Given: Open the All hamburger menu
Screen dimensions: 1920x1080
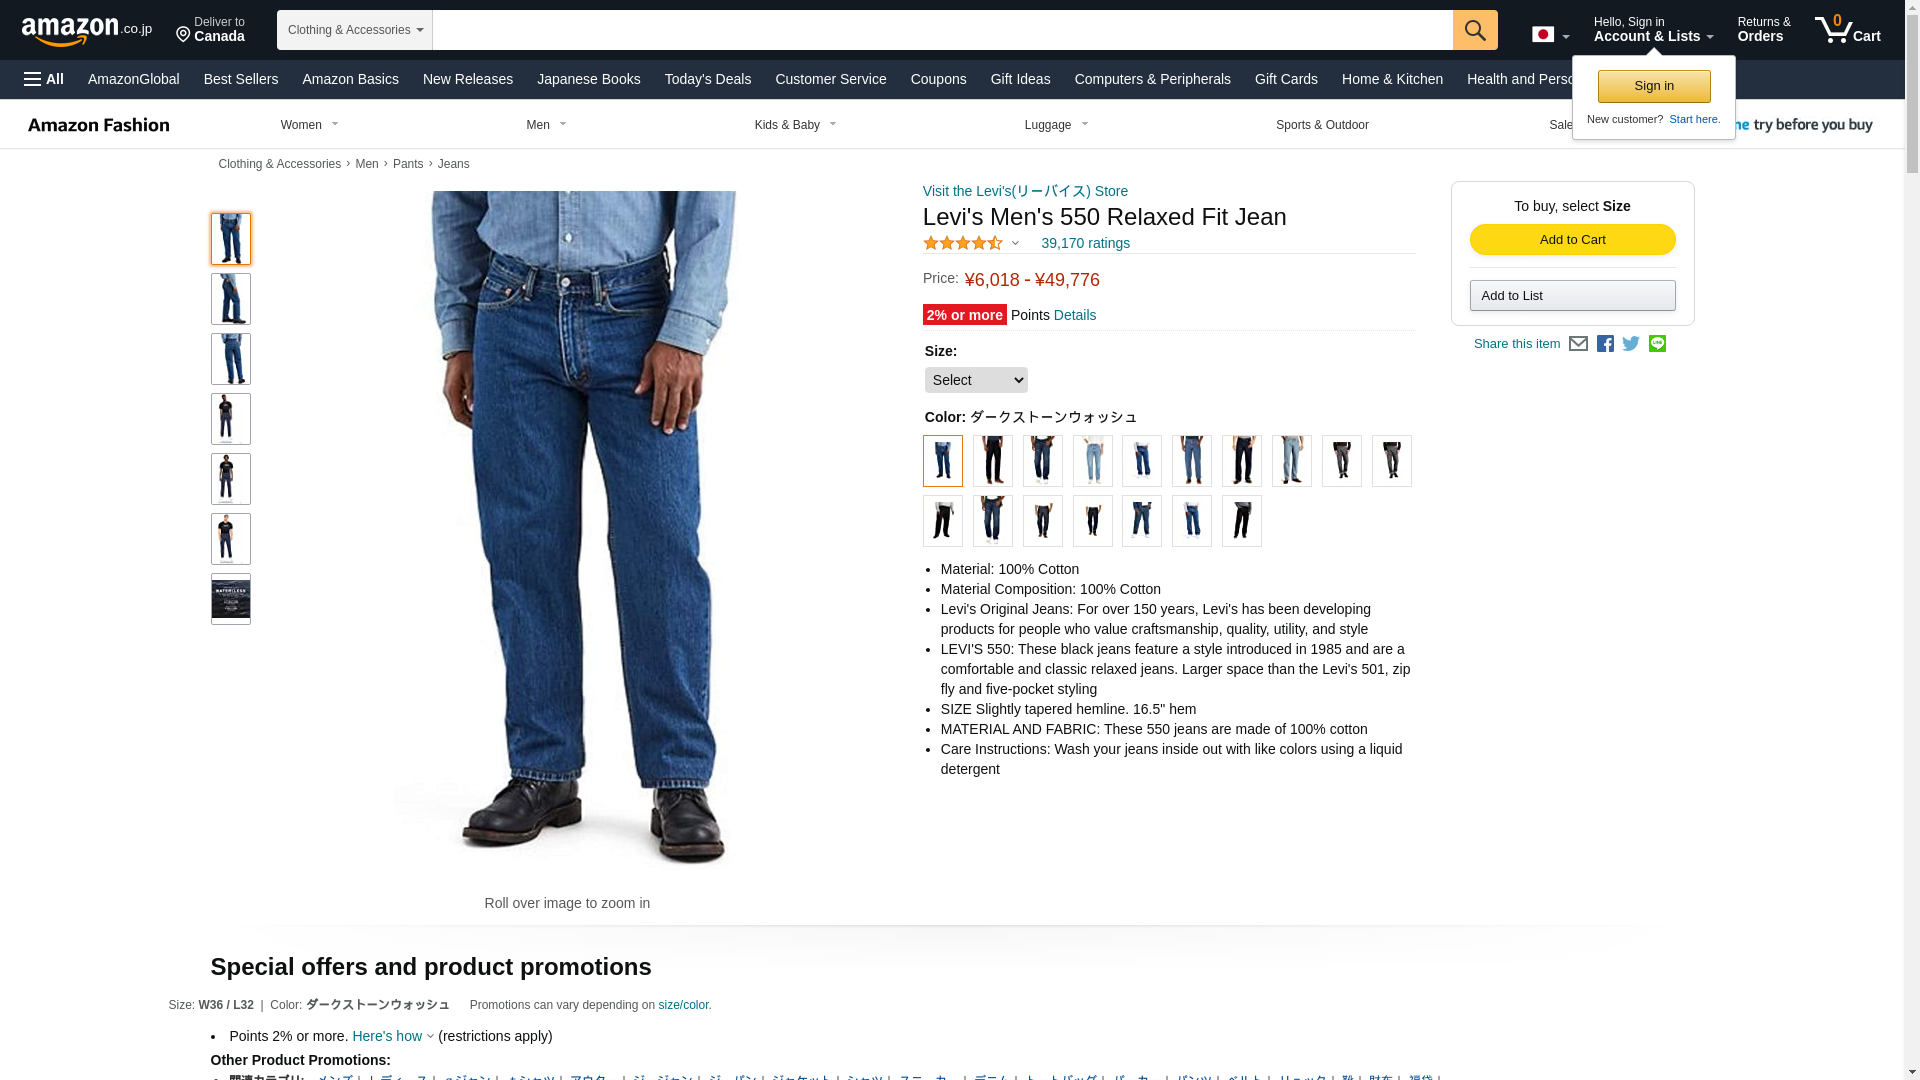Looking at the screenshot, I should pos(44,79).
